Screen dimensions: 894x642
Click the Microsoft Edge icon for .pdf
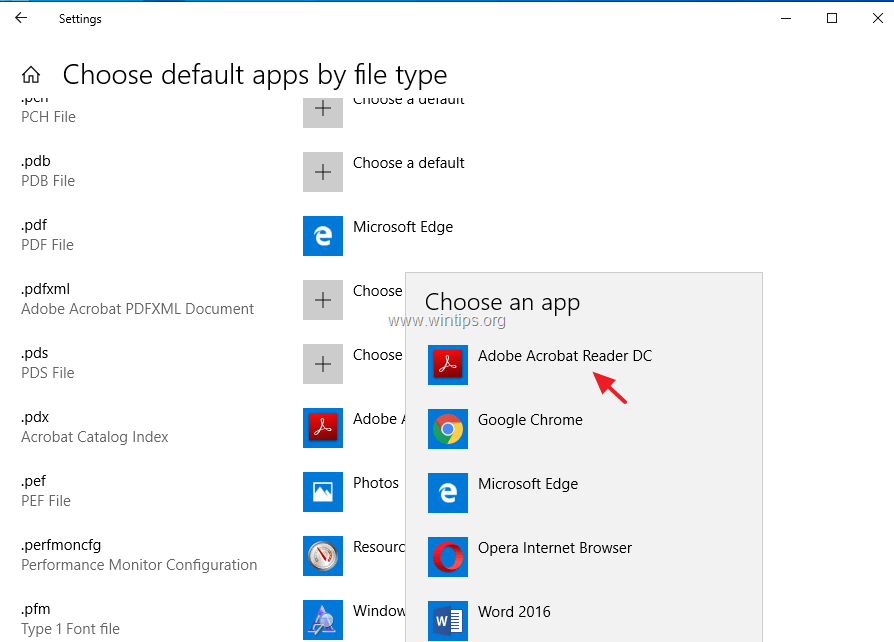pos(323,235)
